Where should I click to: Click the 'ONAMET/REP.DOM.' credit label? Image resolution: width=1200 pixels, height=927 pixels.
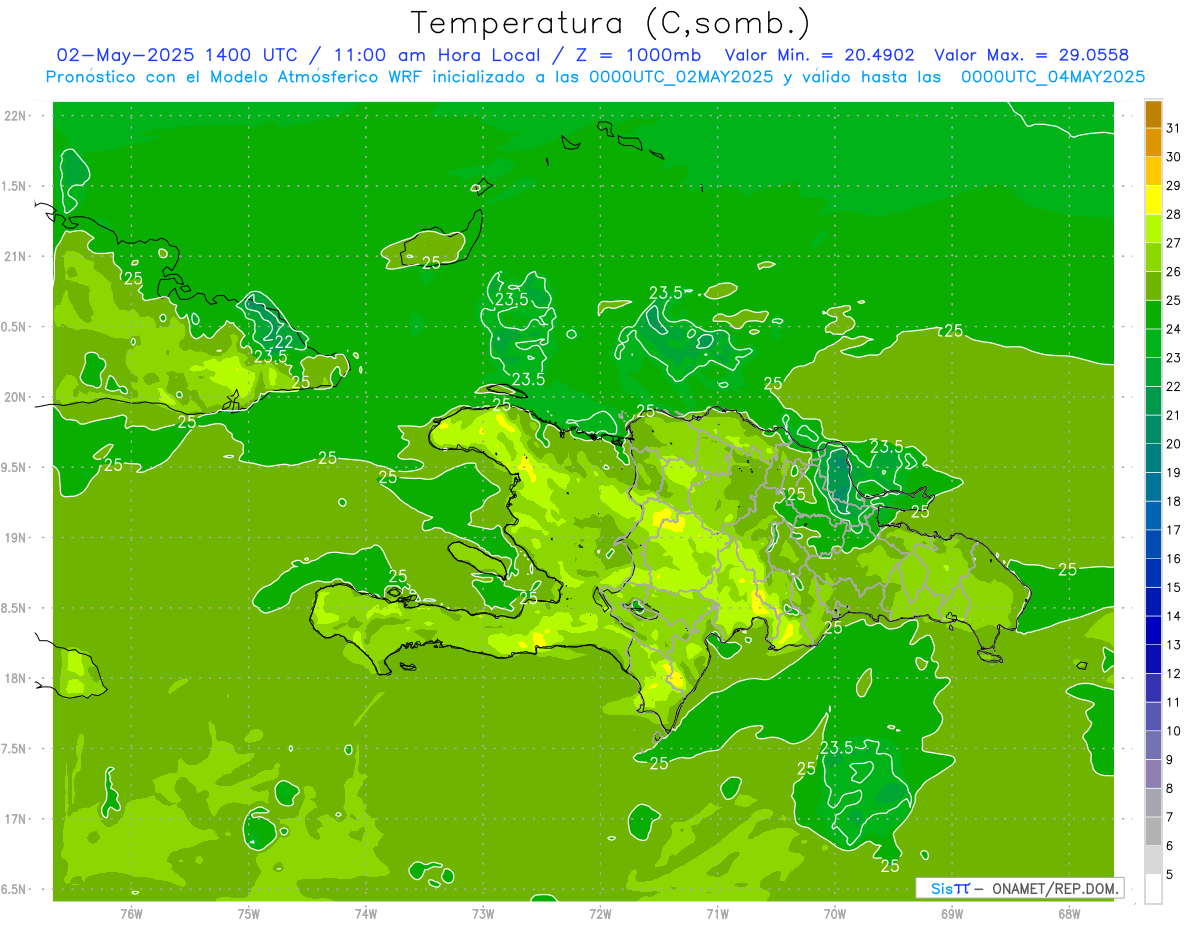tap(1055, 888)
